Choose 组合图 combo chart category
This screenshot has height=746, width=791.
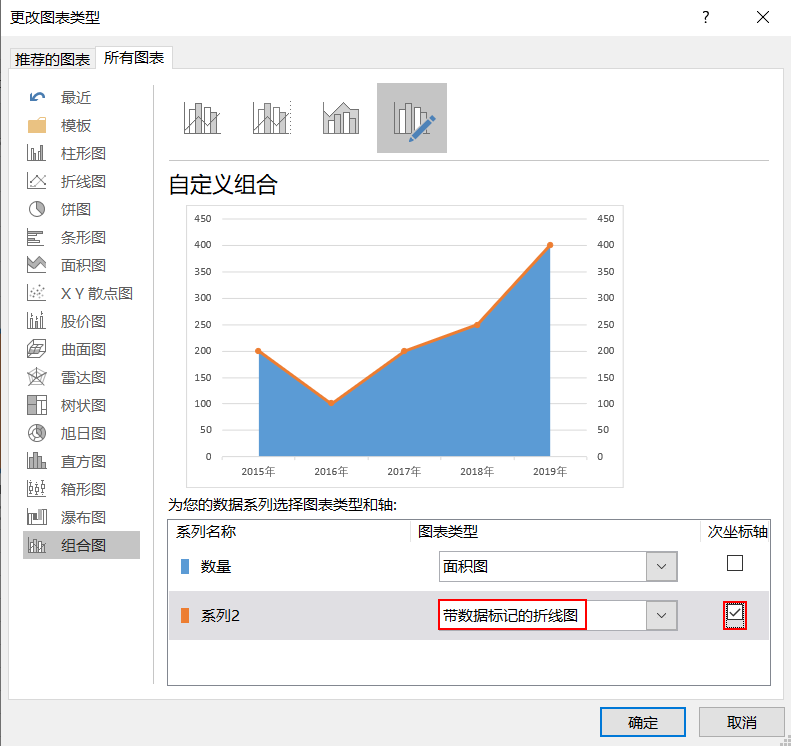pos(81,545)
